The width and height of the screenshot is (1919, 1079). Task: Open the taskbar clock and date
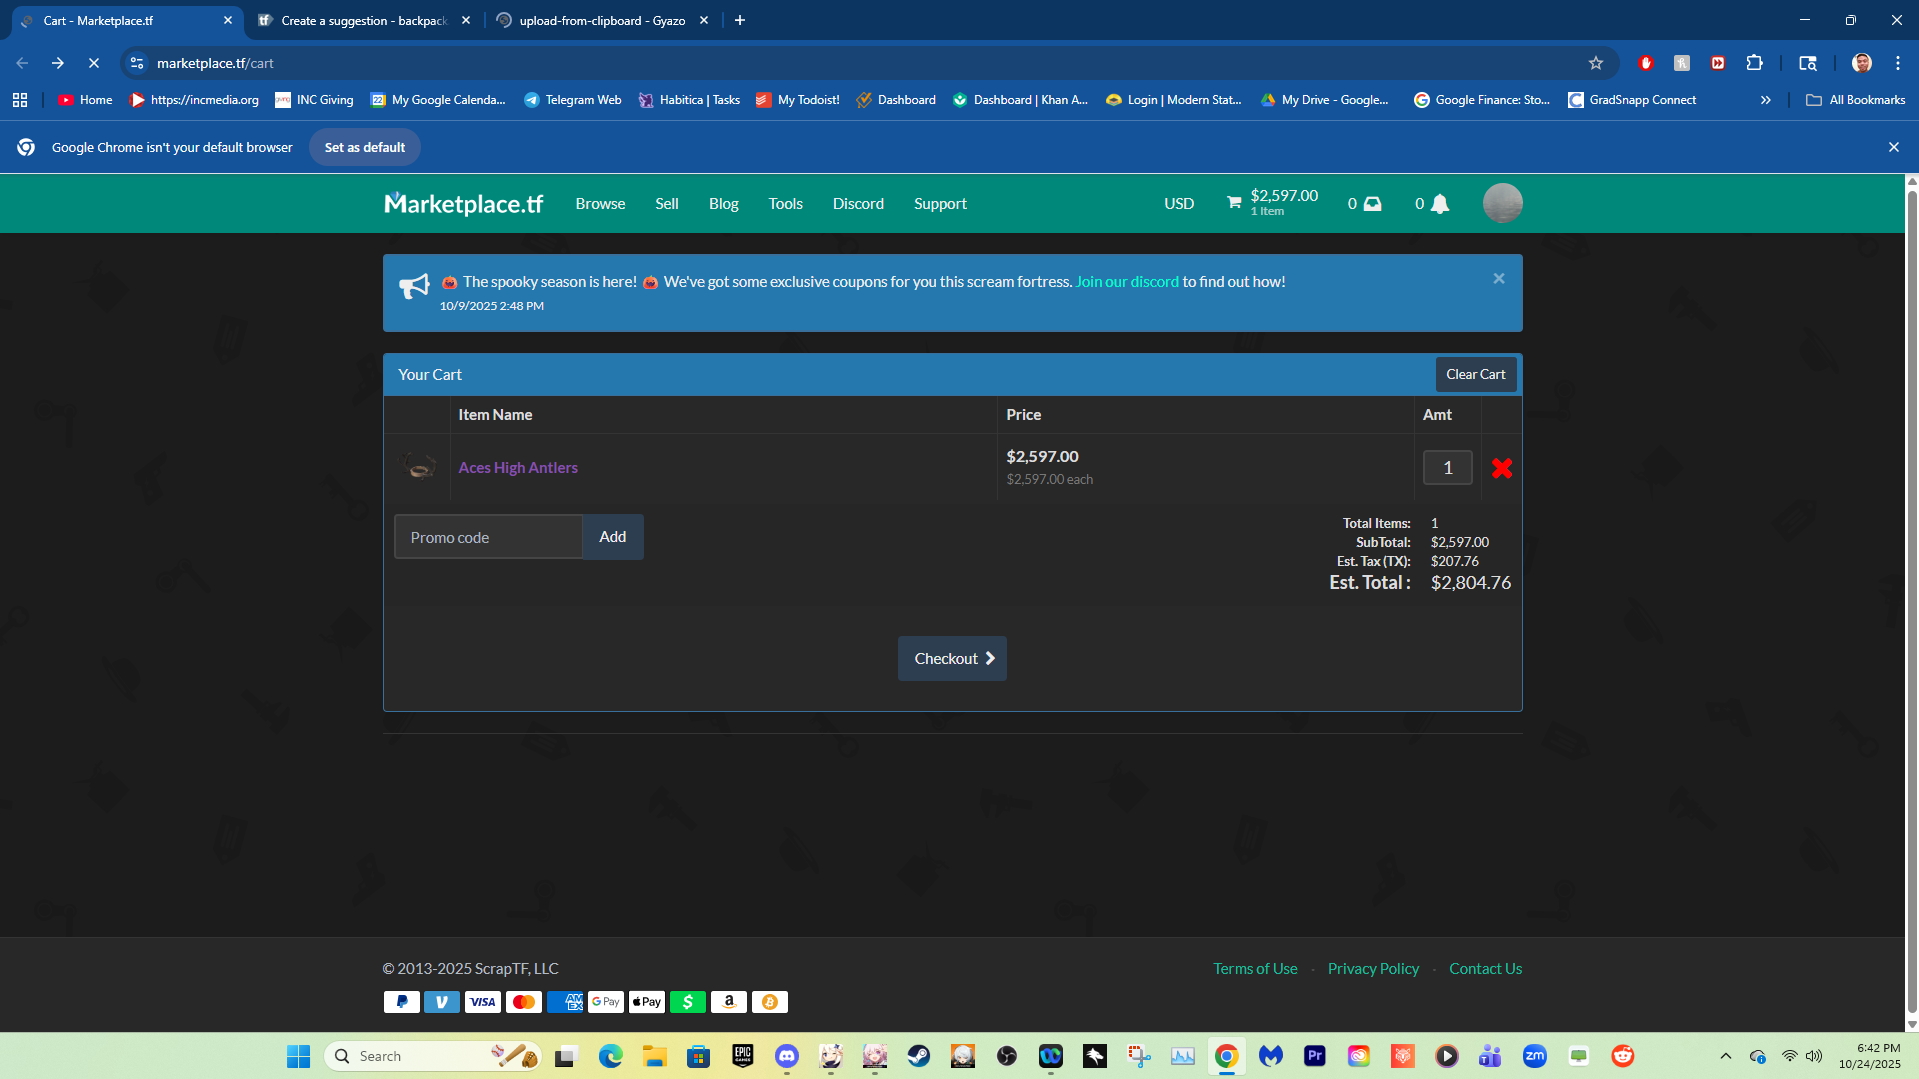point(1869,1056)
